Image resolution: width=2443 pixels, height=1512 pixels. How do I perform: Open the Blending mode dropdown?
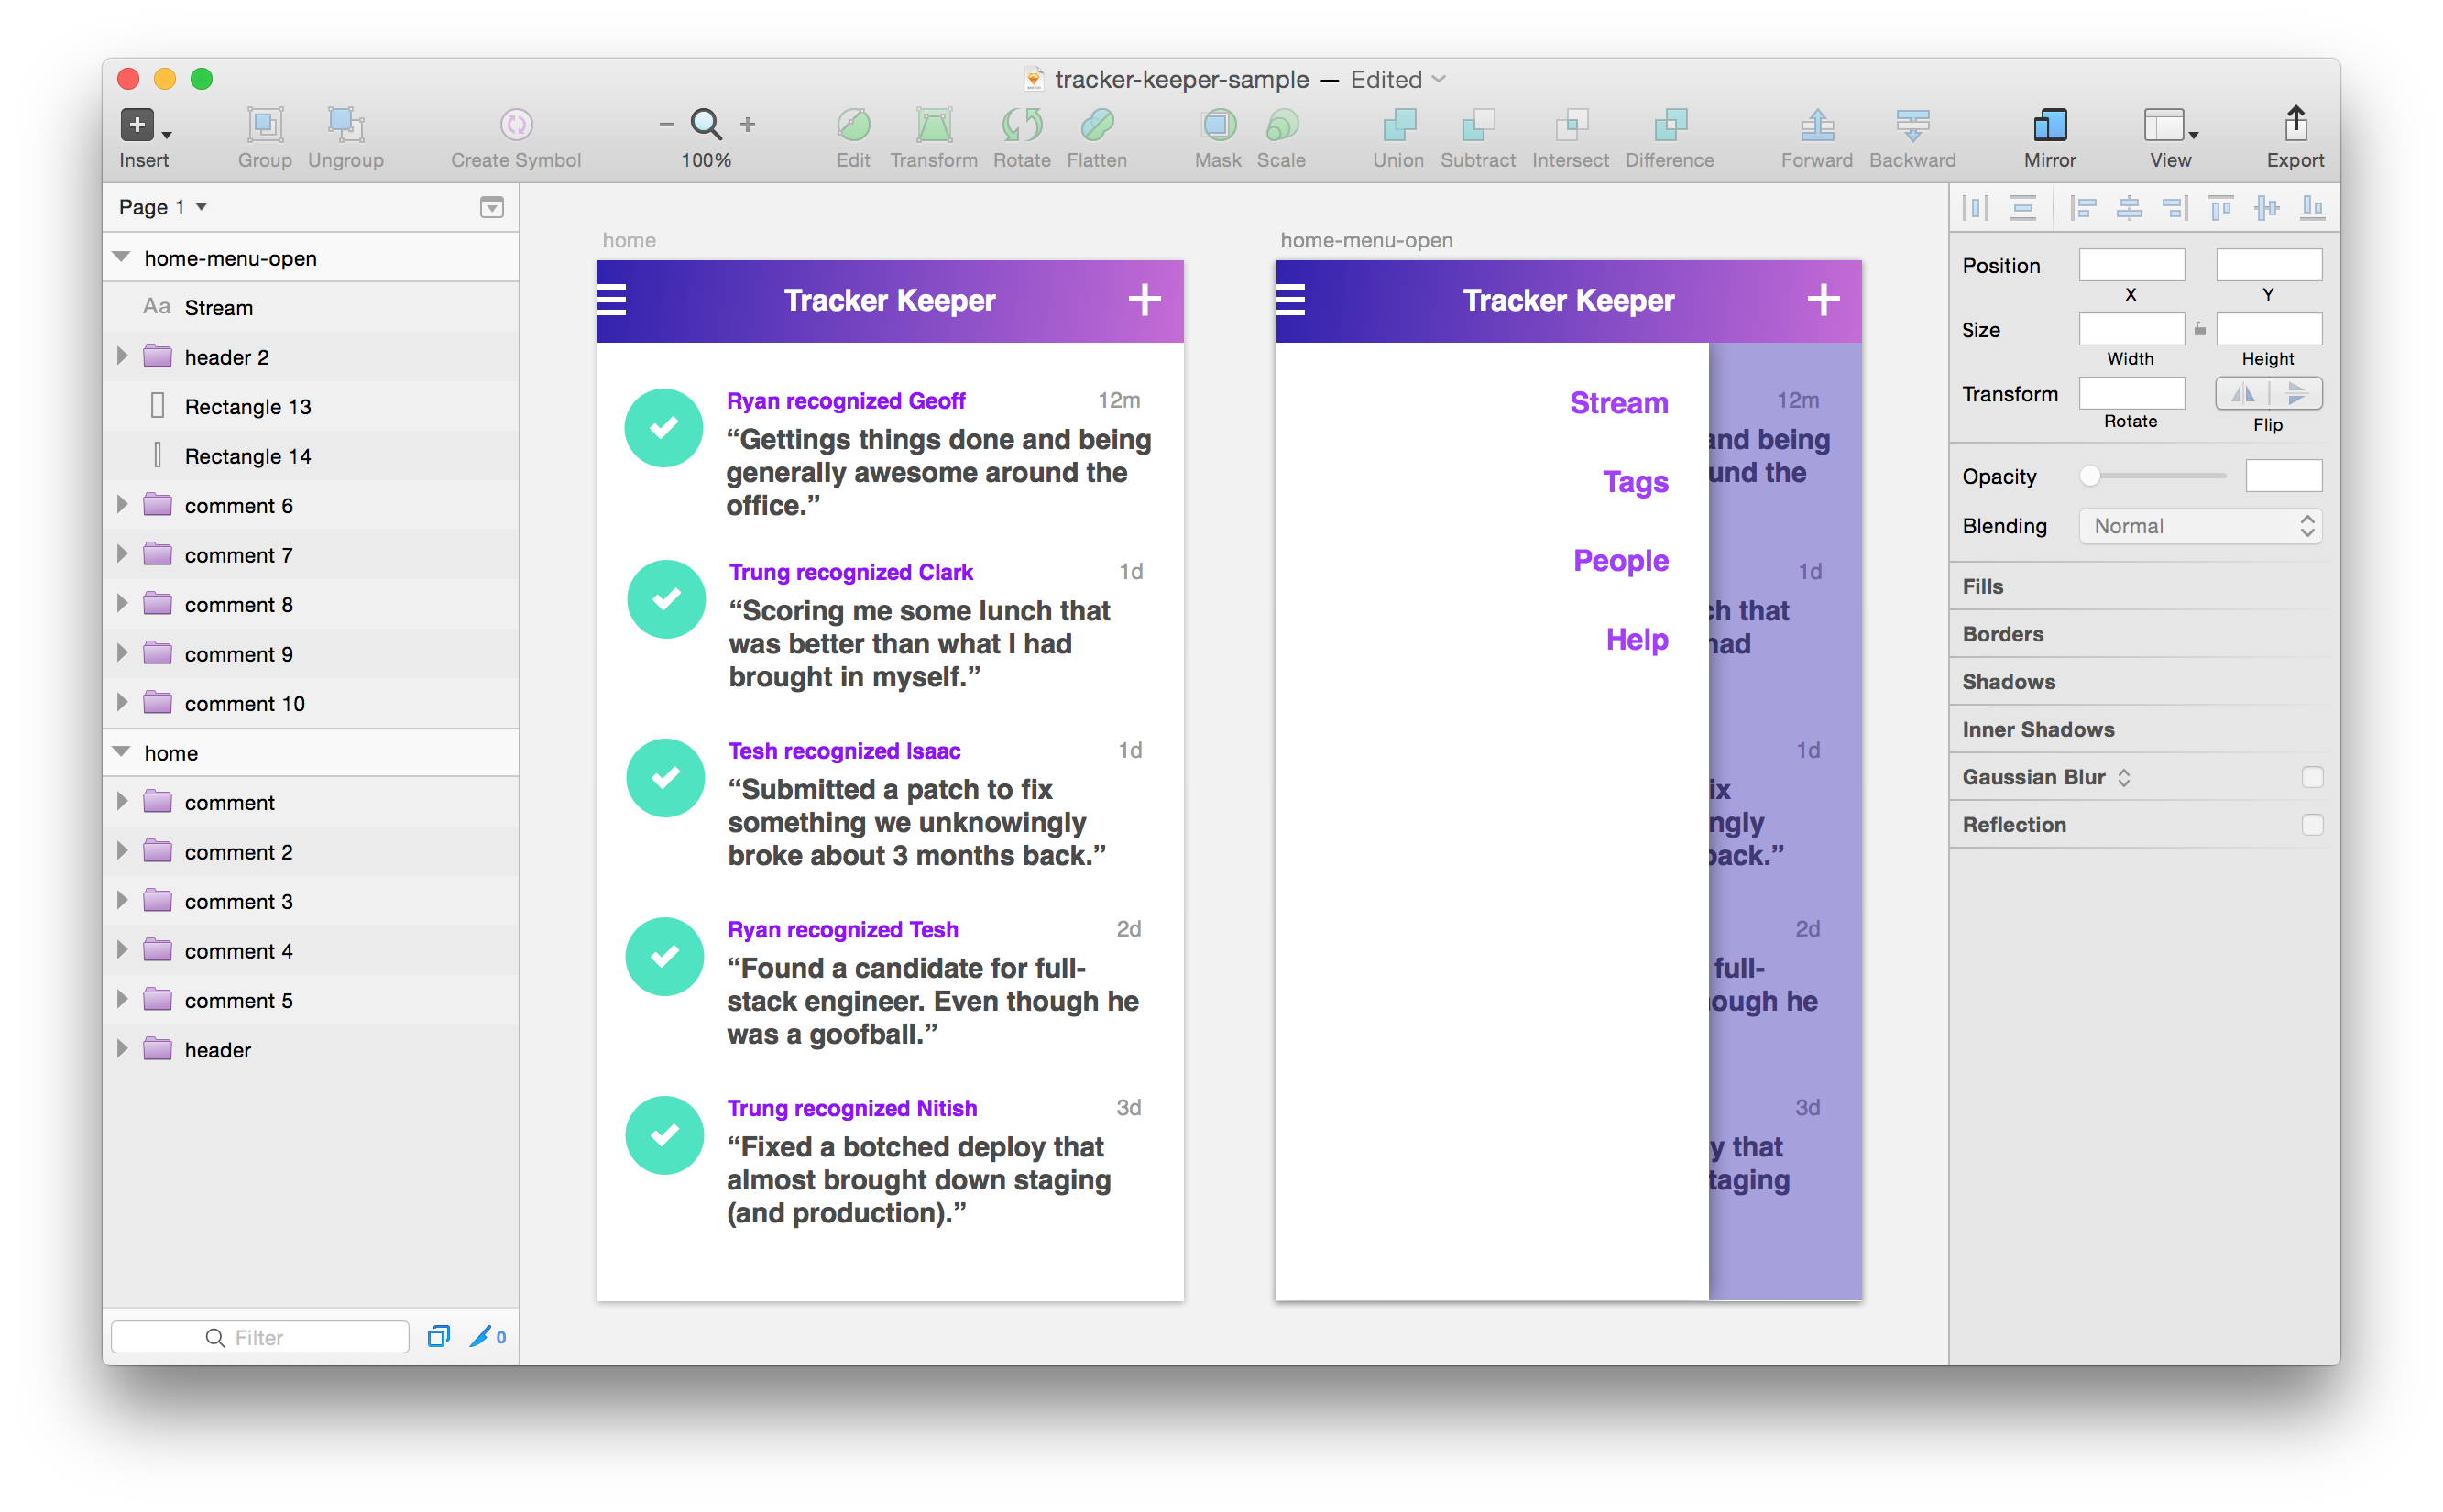coord(2200,526)
